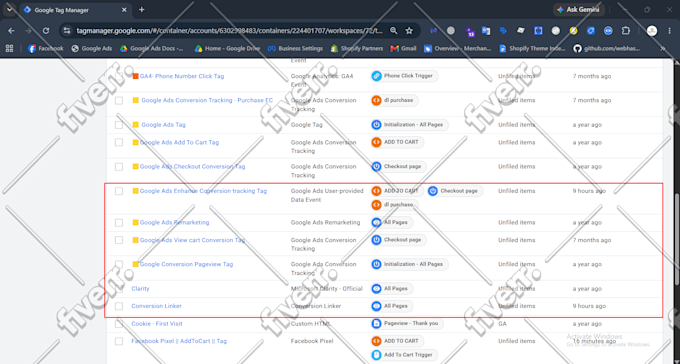Open the Shopify Partners bookmark
Viewport: 680px width, 364px height.
coord(356,49)
